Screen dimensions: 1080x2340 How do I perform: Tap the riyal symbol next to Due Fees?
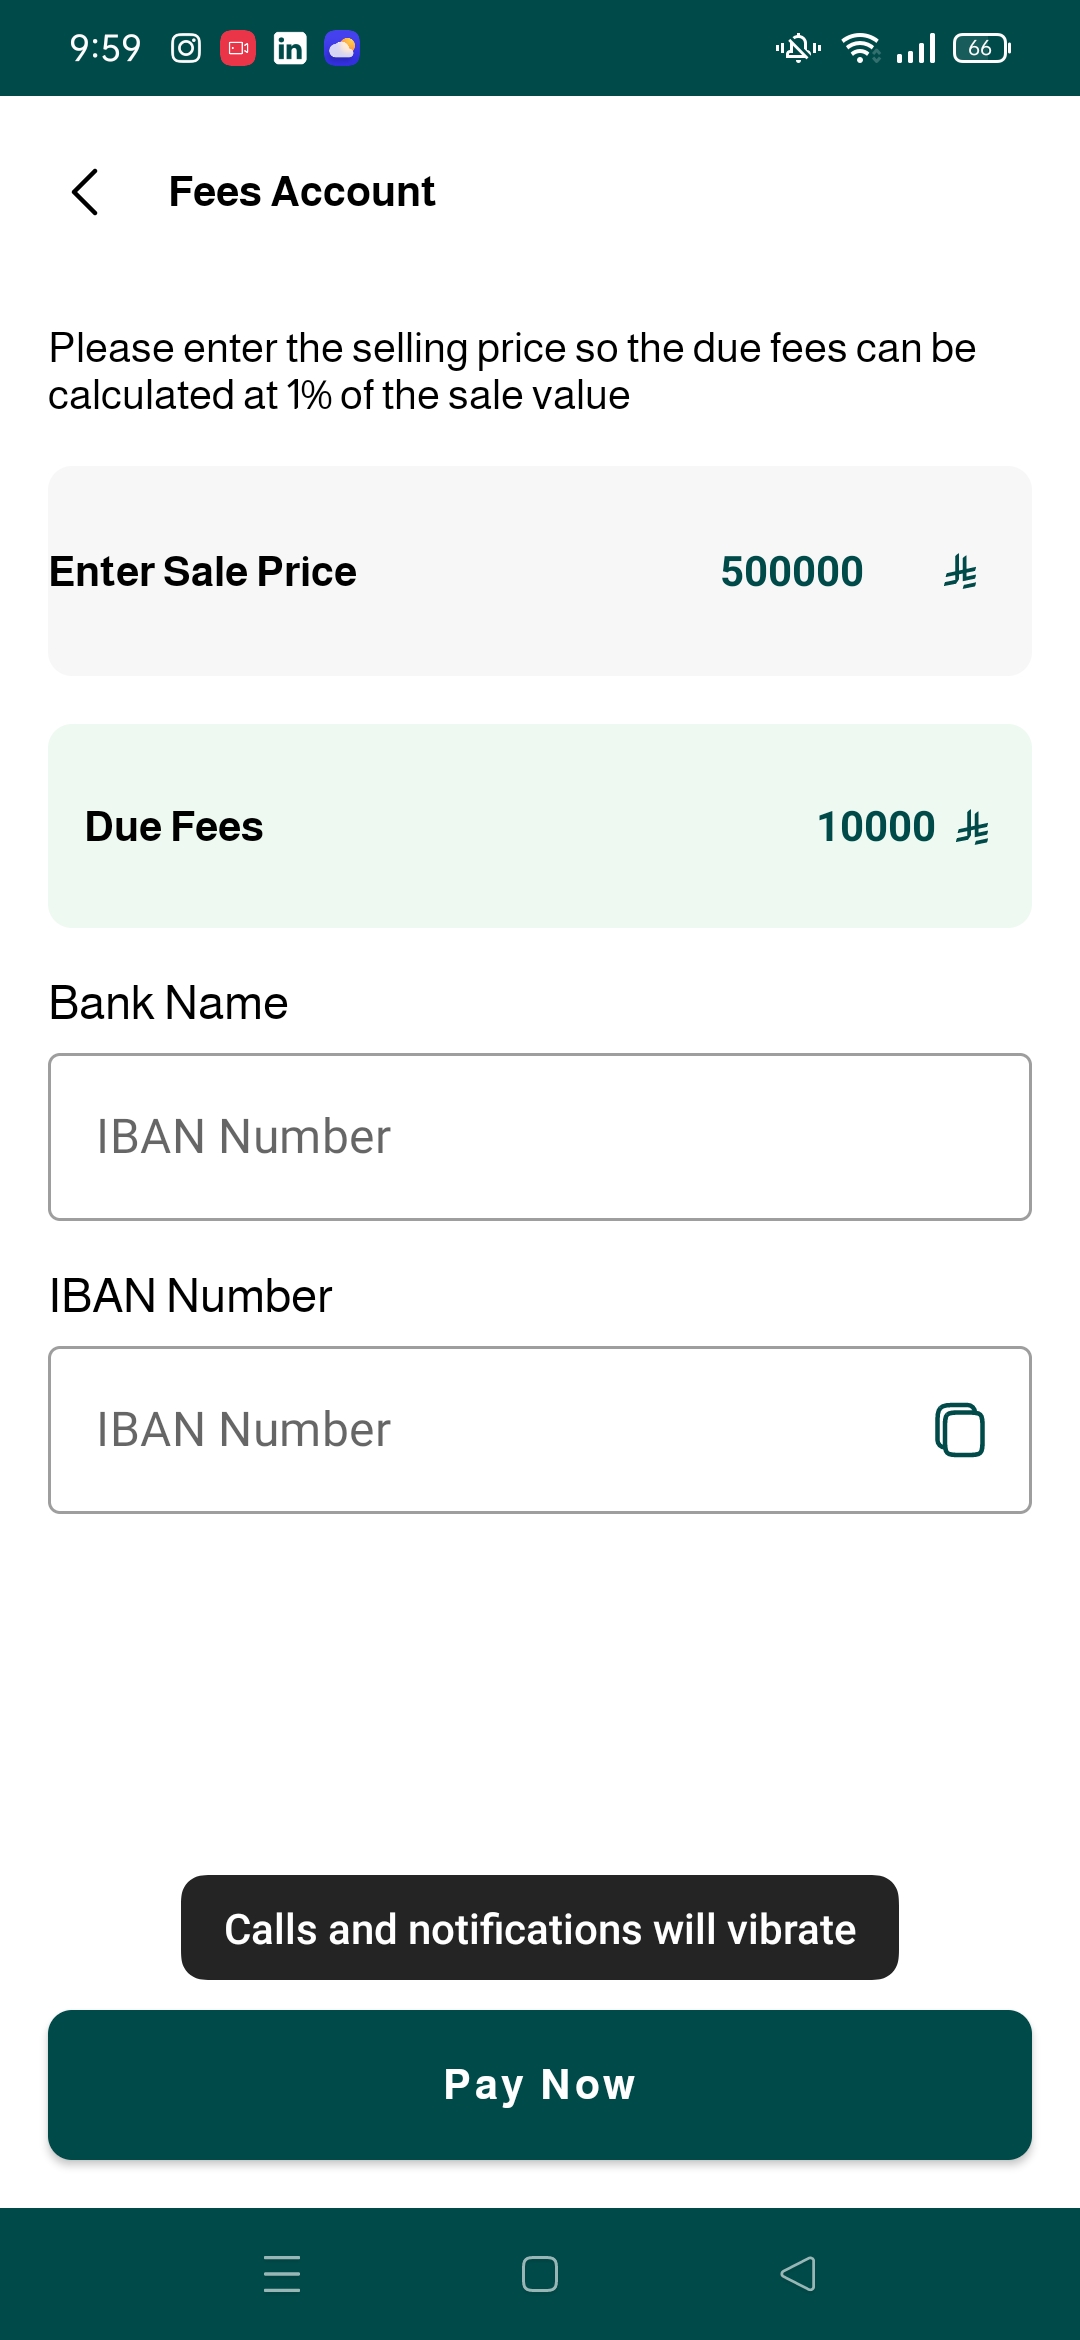(972, 828)
